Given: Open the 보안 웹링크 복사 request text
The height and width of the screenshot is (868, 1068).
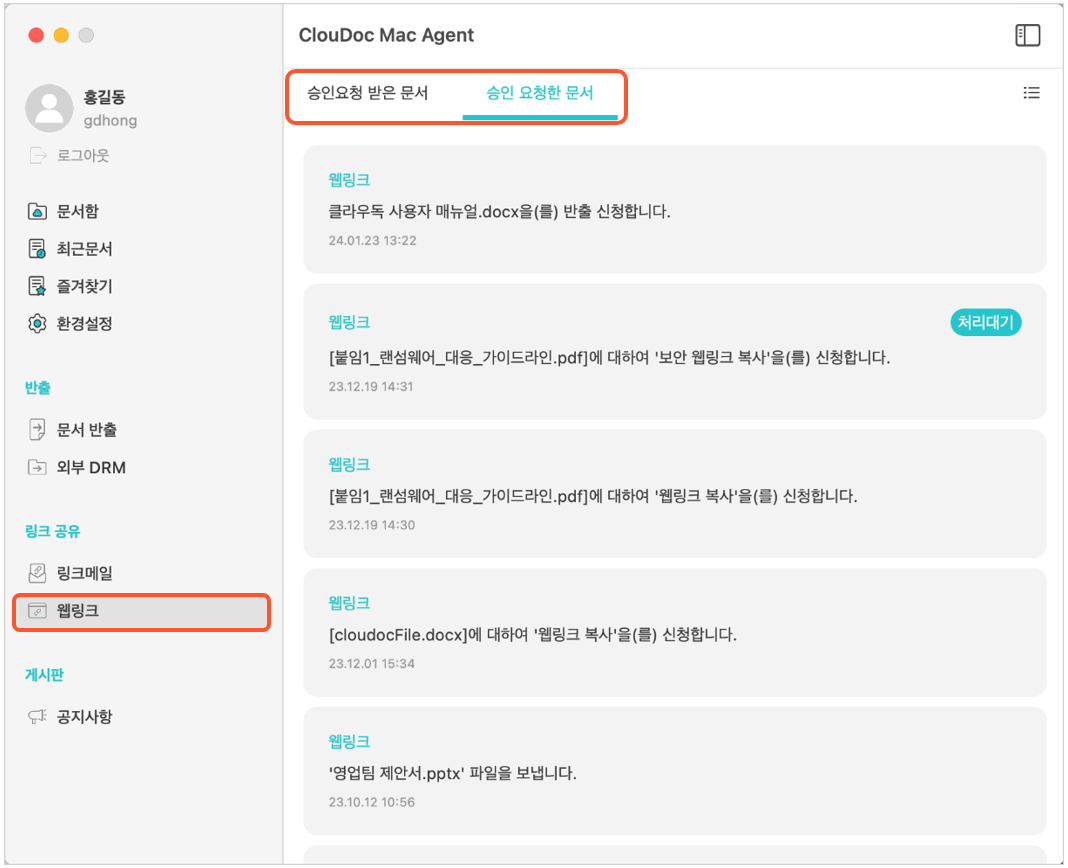Looking at the screenshot, I should 609,357.
